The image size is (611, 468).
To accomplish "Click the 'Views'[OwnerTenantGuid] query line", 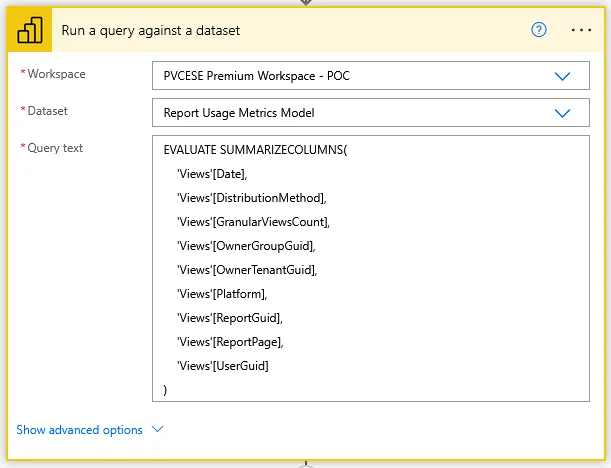I will pyautogui.click(x=247, y=270).
